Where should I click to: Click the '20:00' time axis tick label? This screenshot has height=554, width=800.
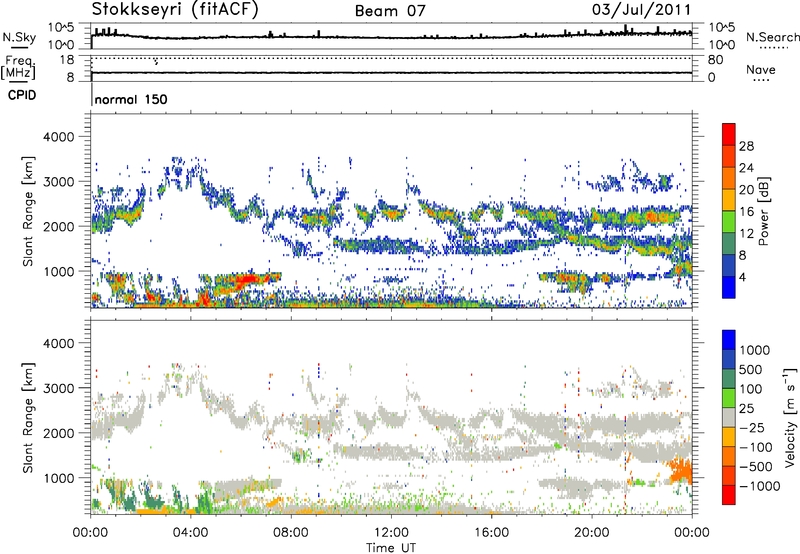(592, 533)
